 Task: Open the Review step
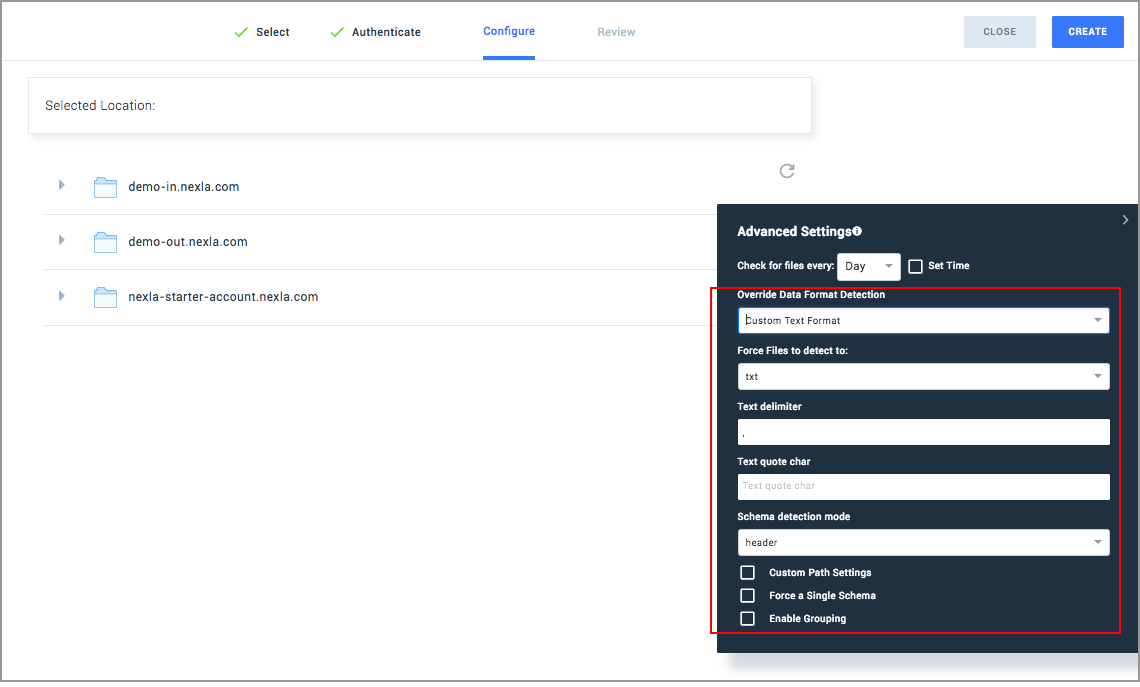[616, 32]
